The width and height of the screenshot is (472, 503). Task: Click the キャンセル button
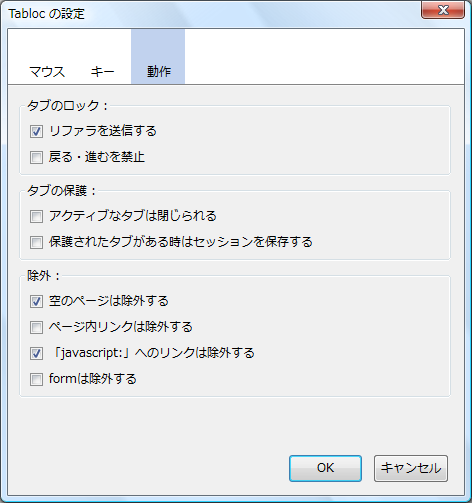pos(411,468)
